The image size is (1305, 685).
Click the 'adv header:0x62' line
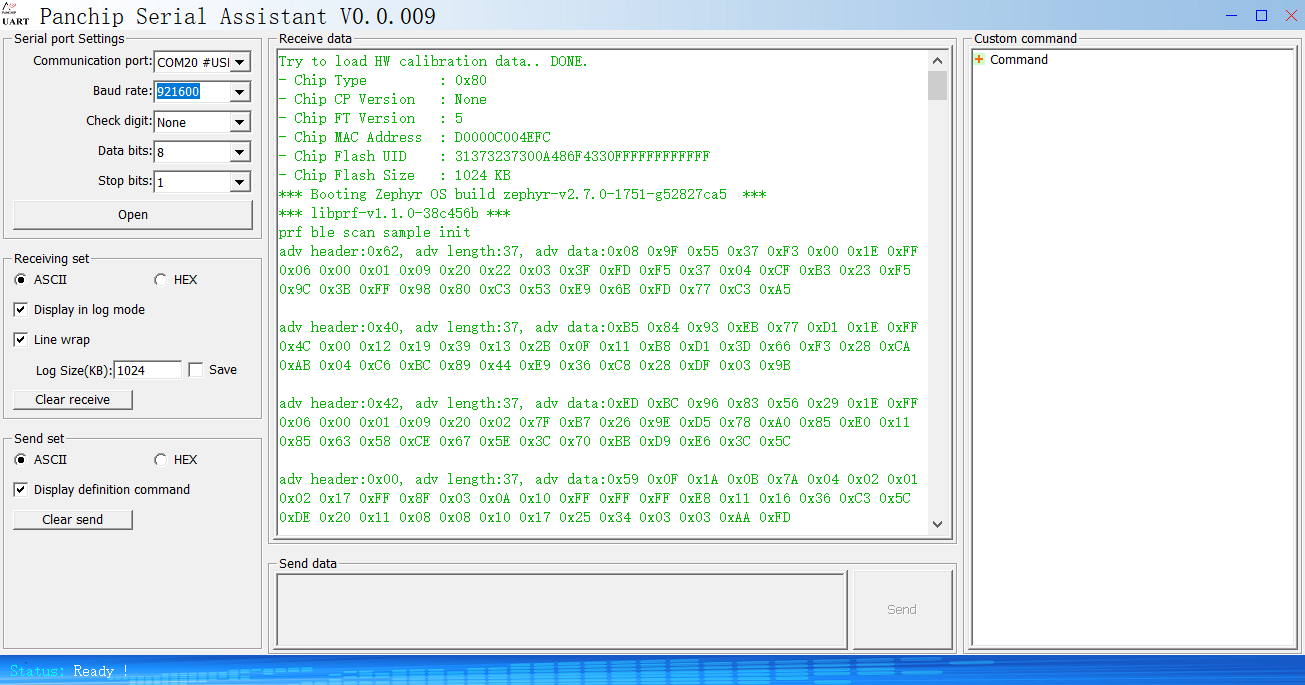click(599, 251)
